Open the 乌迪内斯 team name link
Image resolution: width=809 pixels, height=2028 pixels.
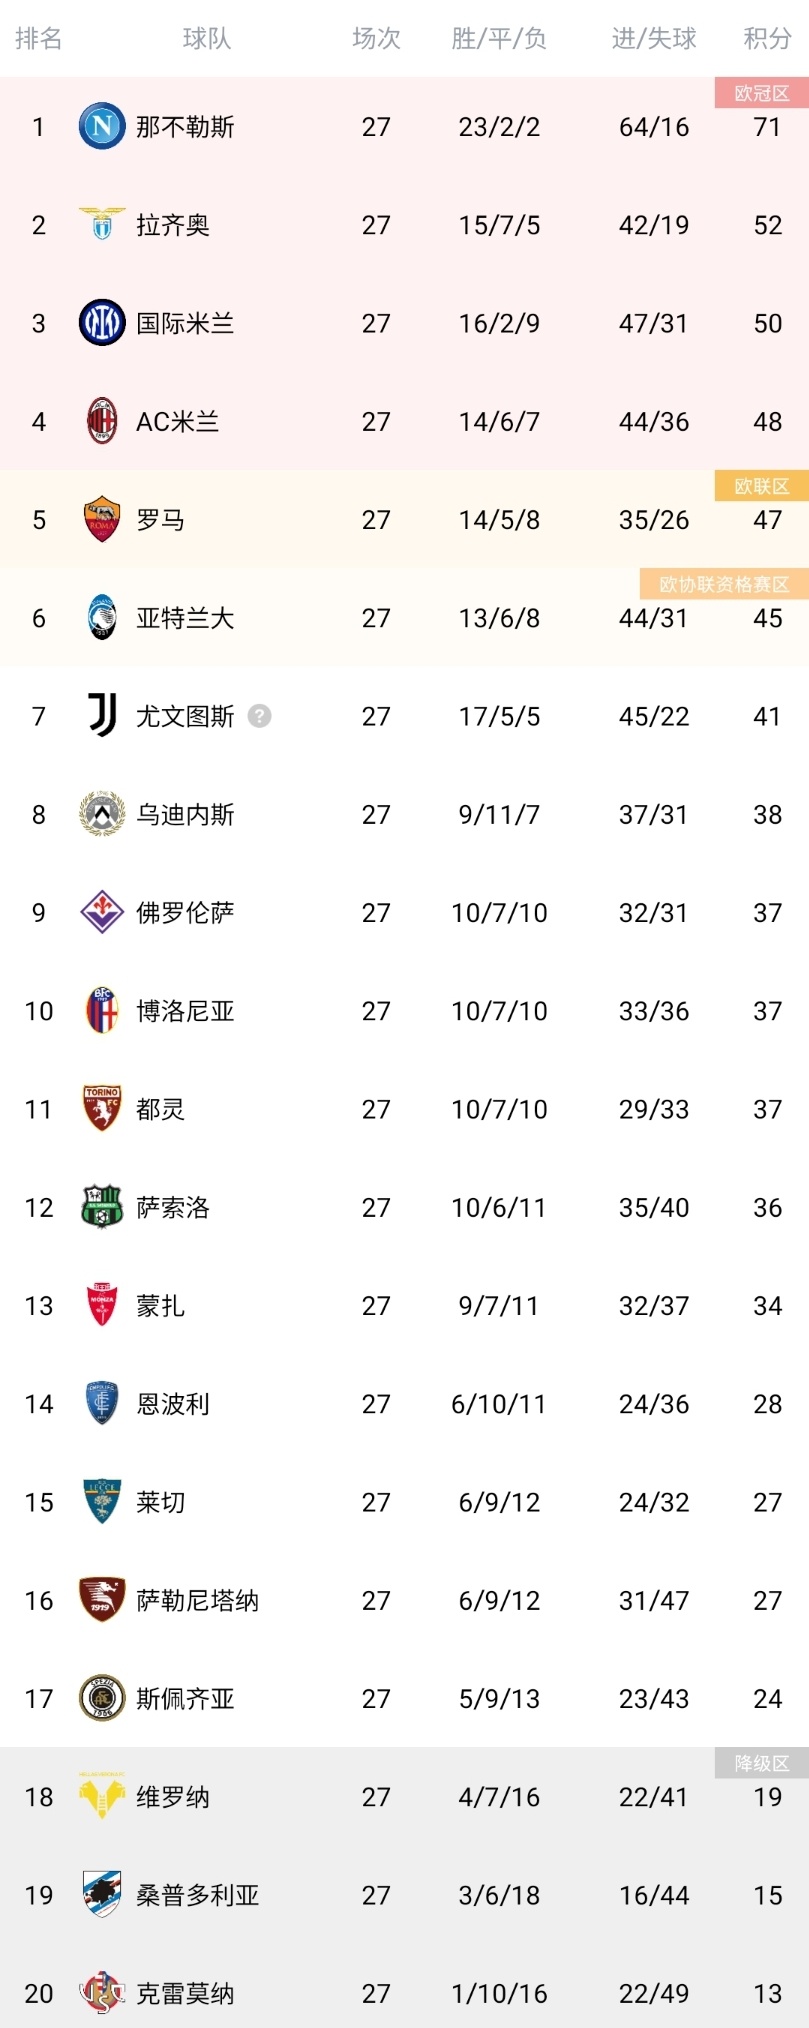tap(185, 815)
